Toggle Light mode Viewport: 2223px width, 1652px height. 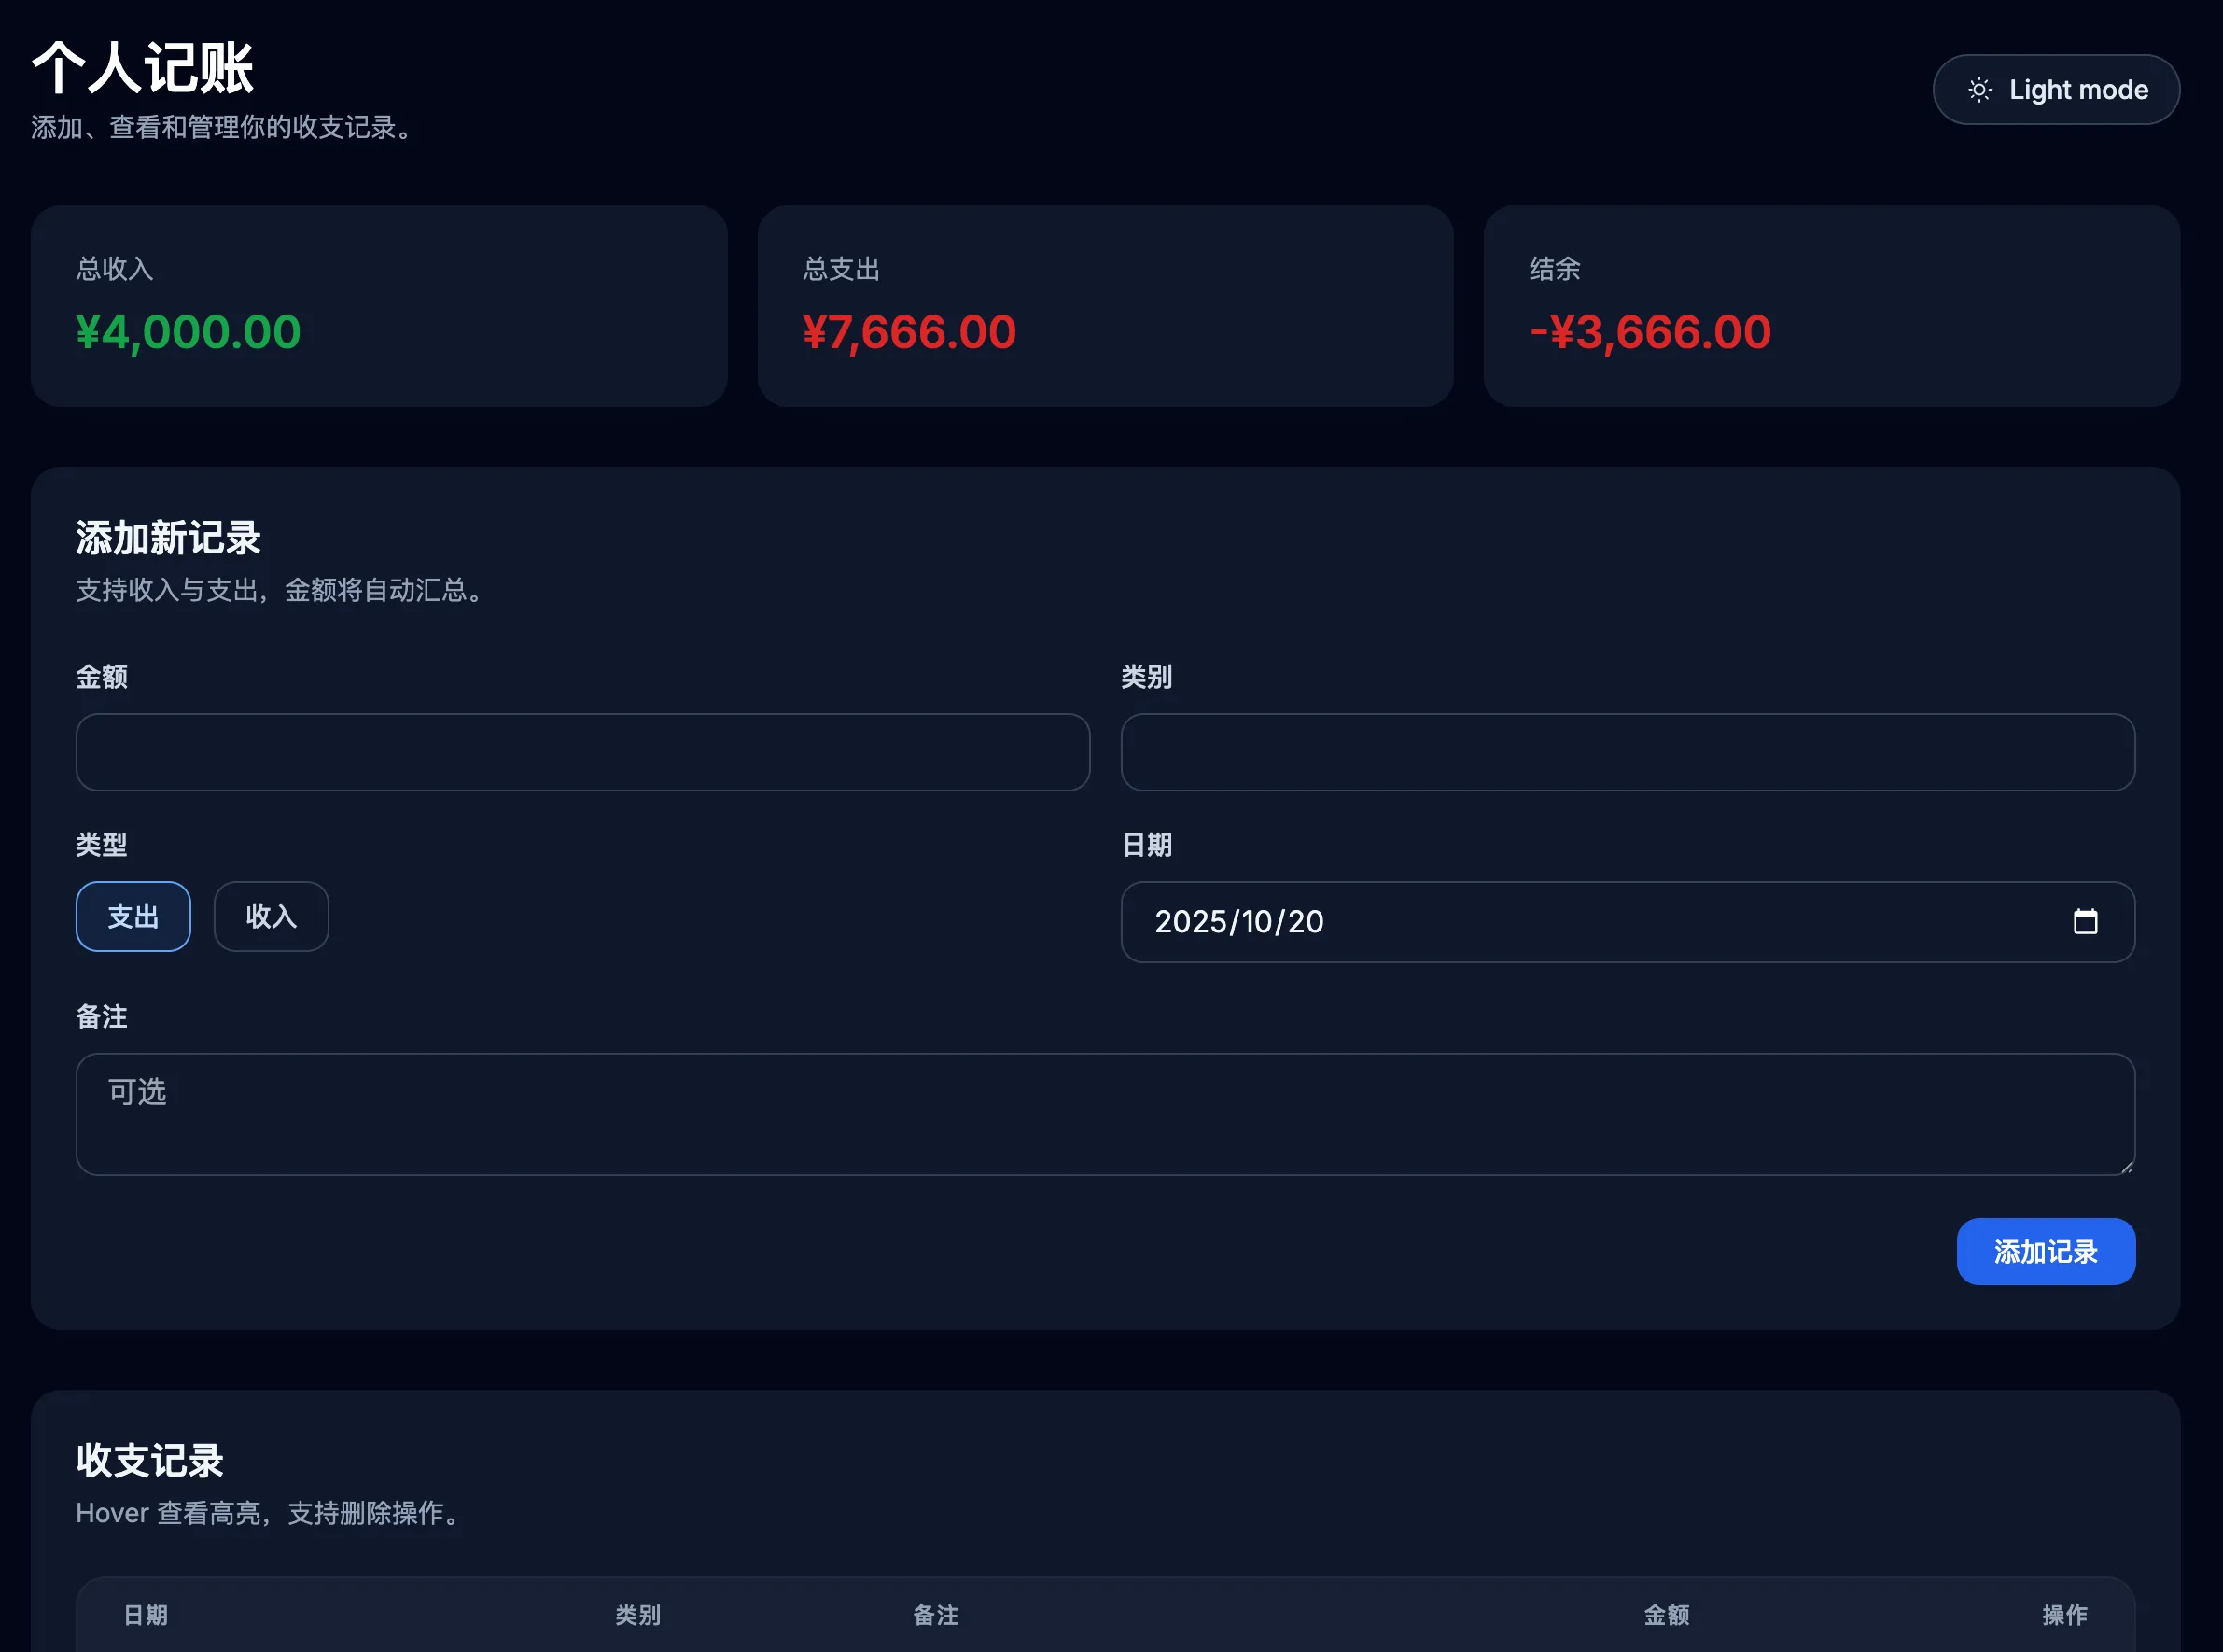point(2056,90)
